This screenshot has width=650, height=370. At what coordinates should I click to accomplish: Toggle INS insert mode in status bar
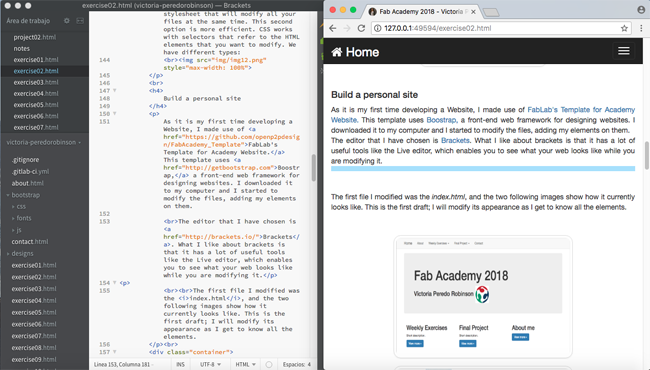pos(180,365)
